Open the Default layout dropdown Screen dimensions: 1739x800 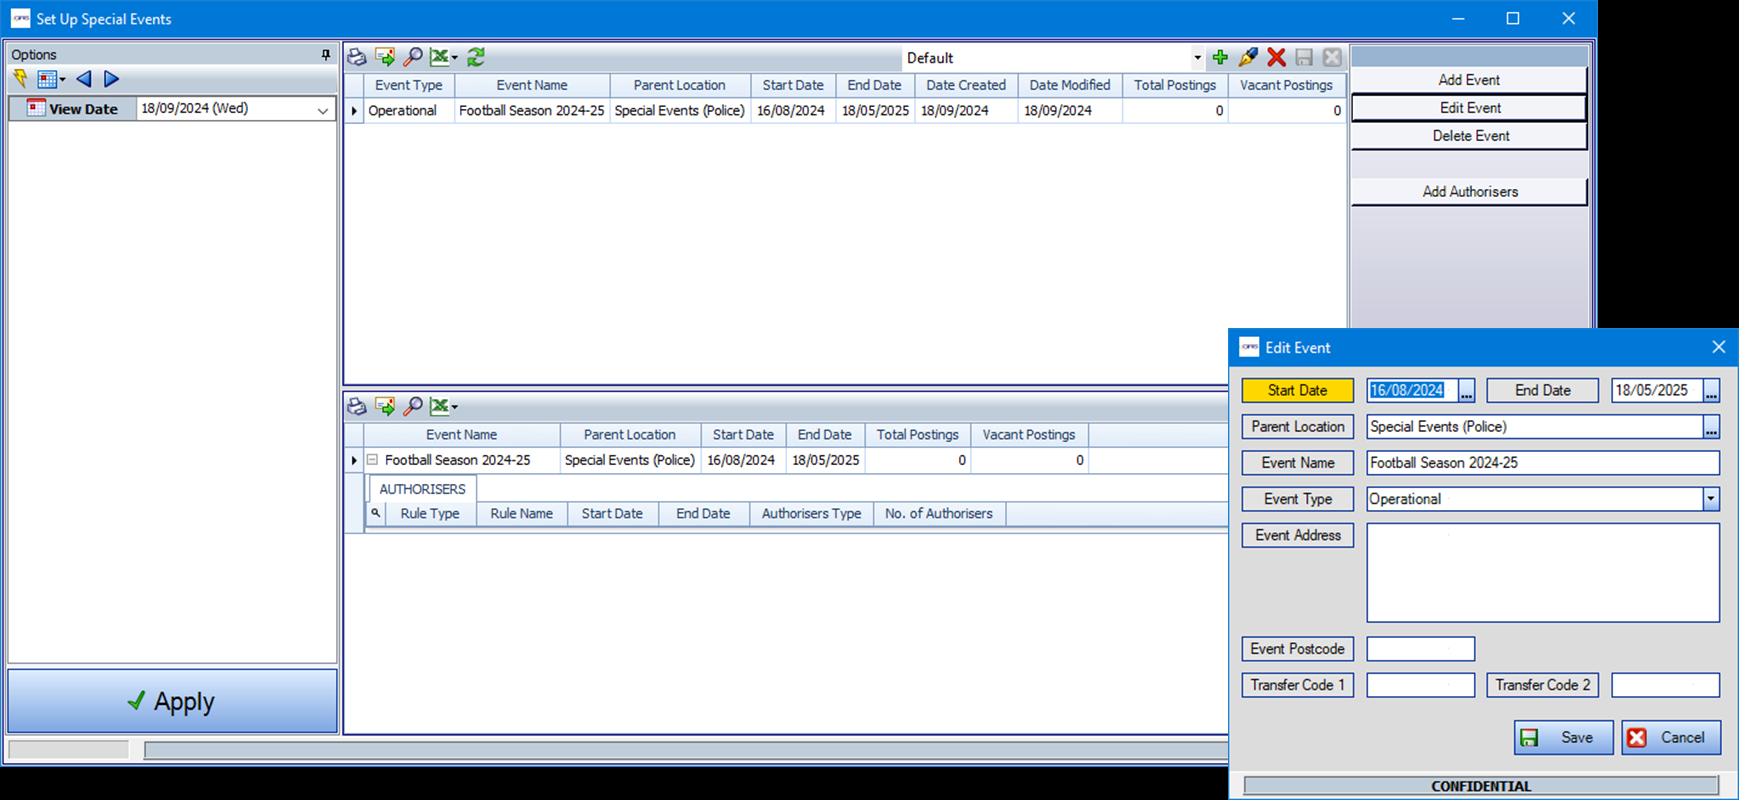[x=1197, y=58]
